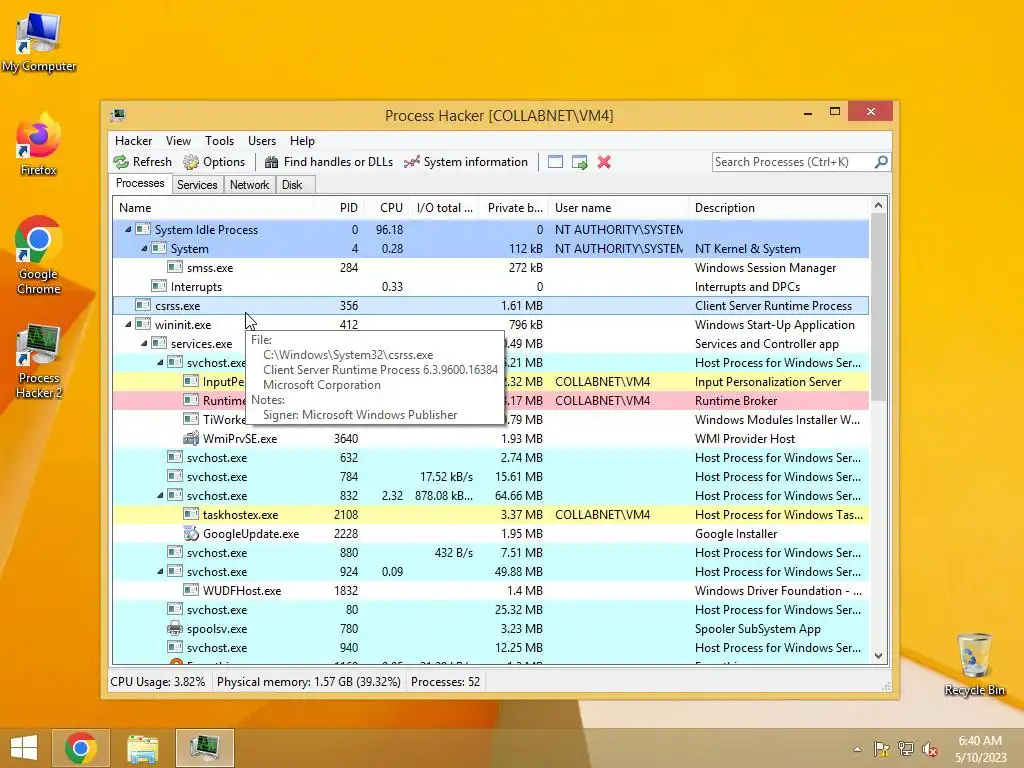Click process list scrollbar up arrow
This screenshot has height=768, width=1024.
[878, 205]
